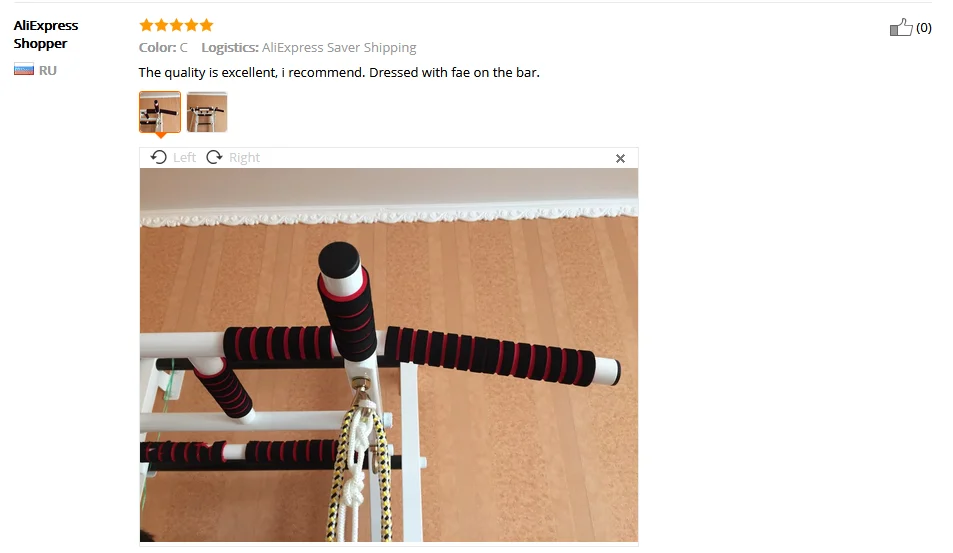The height and width of the screenshot is (553, 953).
Task: Click the Russian flag icon
Action: (x=24, y=70)
